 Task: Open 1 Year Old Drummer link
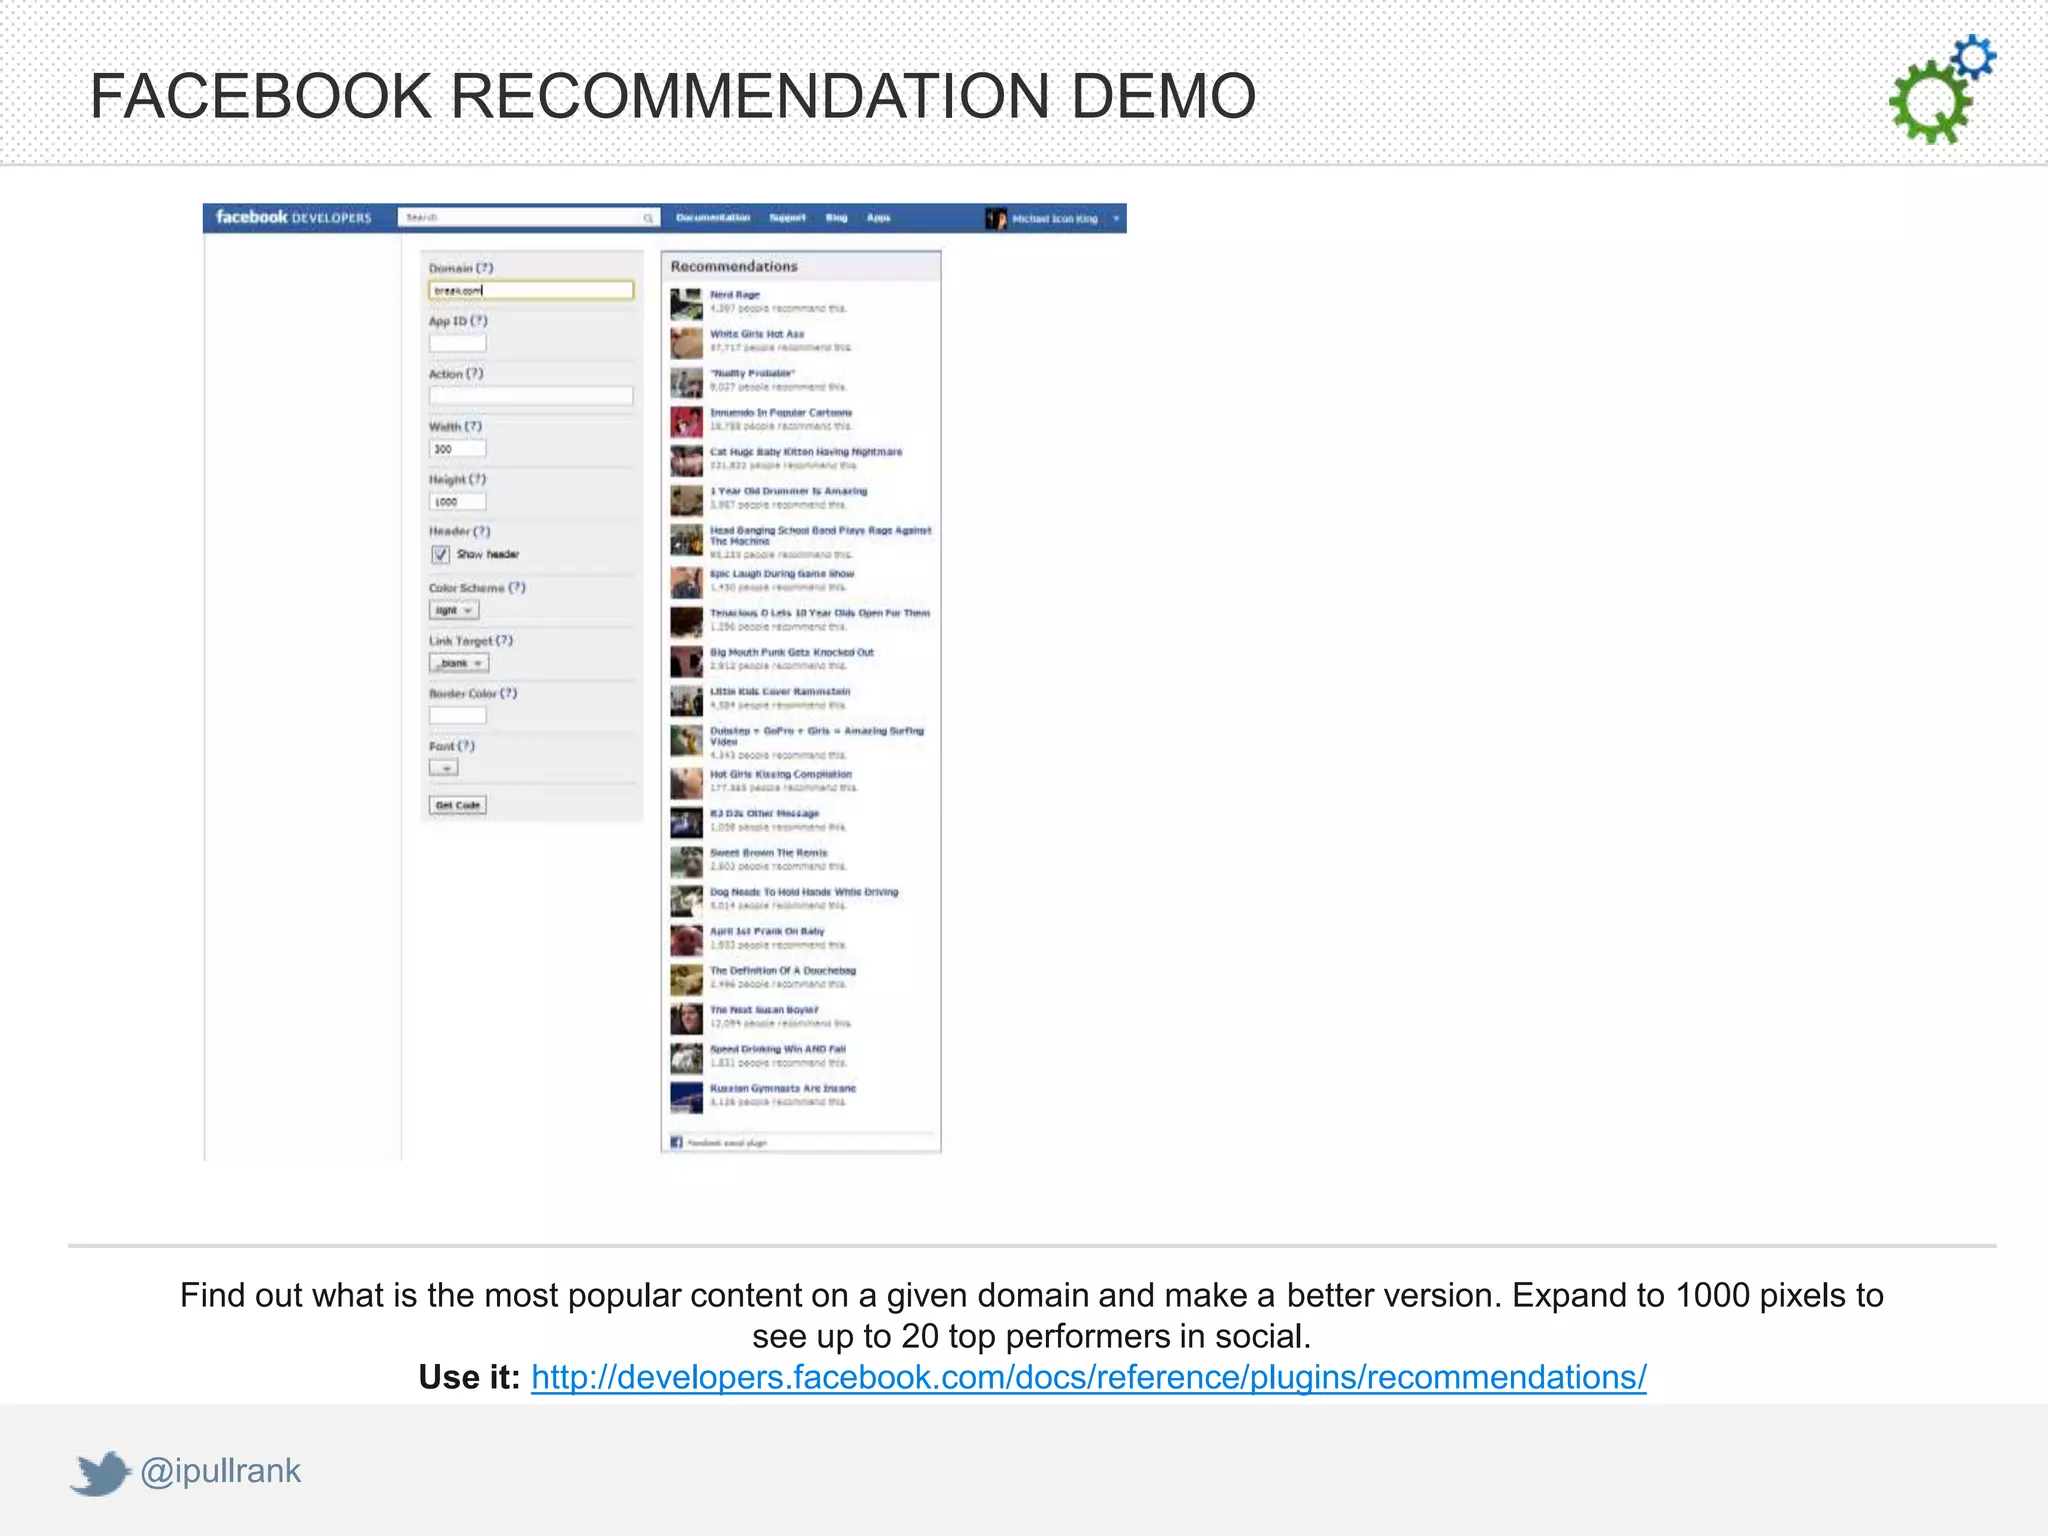tap(789, 491)
